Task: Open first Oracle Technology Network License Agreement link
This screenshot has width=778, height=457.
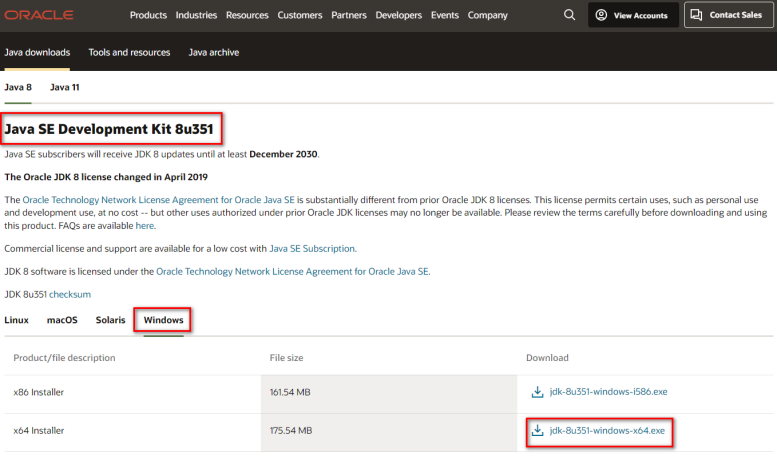Action: coord(158,200)
